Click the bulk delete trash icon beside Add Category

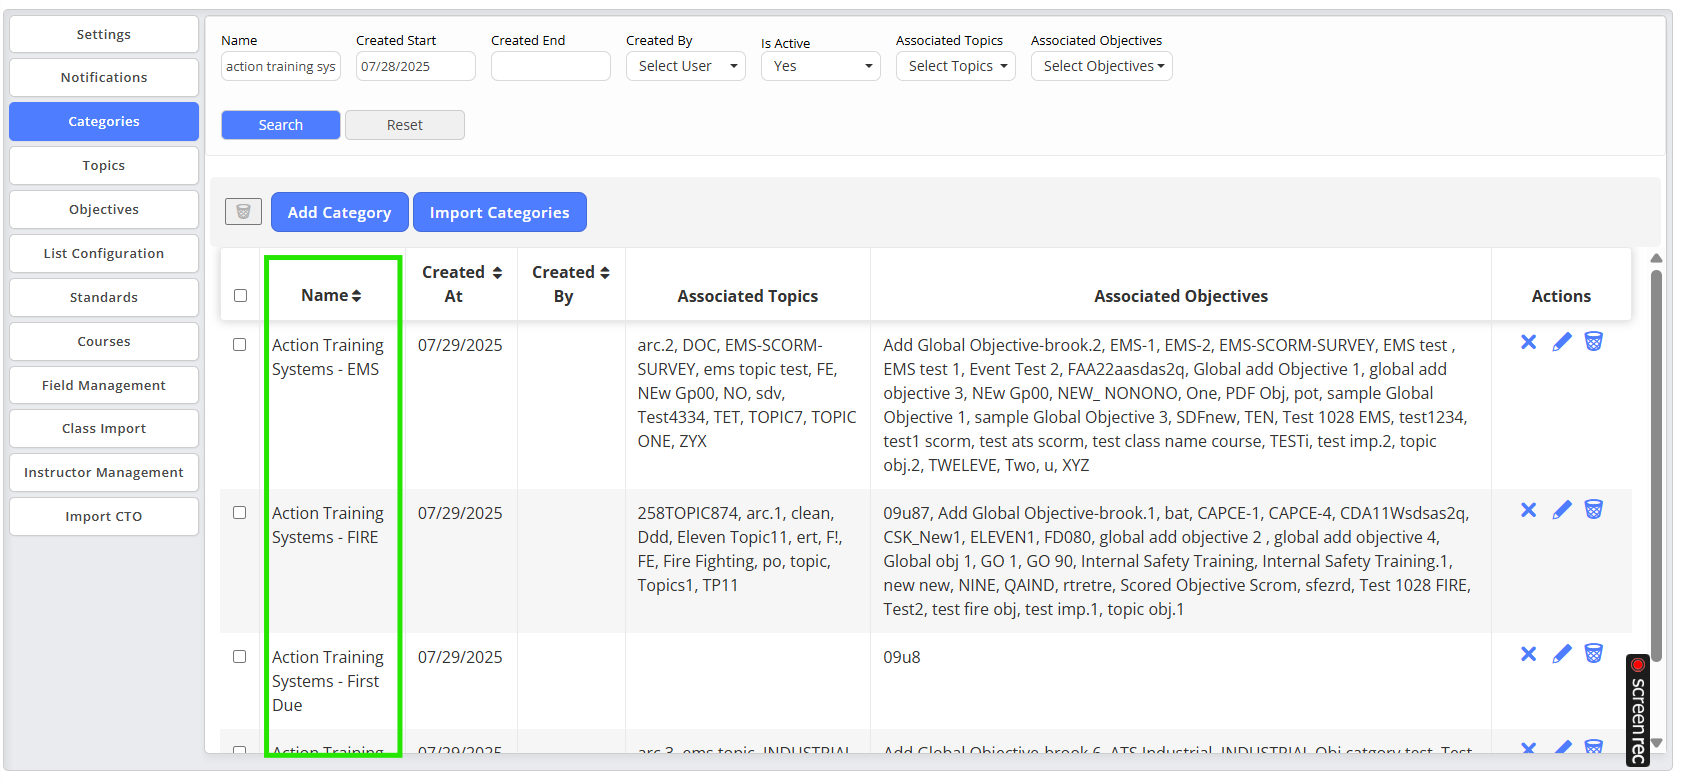point(243,211)
